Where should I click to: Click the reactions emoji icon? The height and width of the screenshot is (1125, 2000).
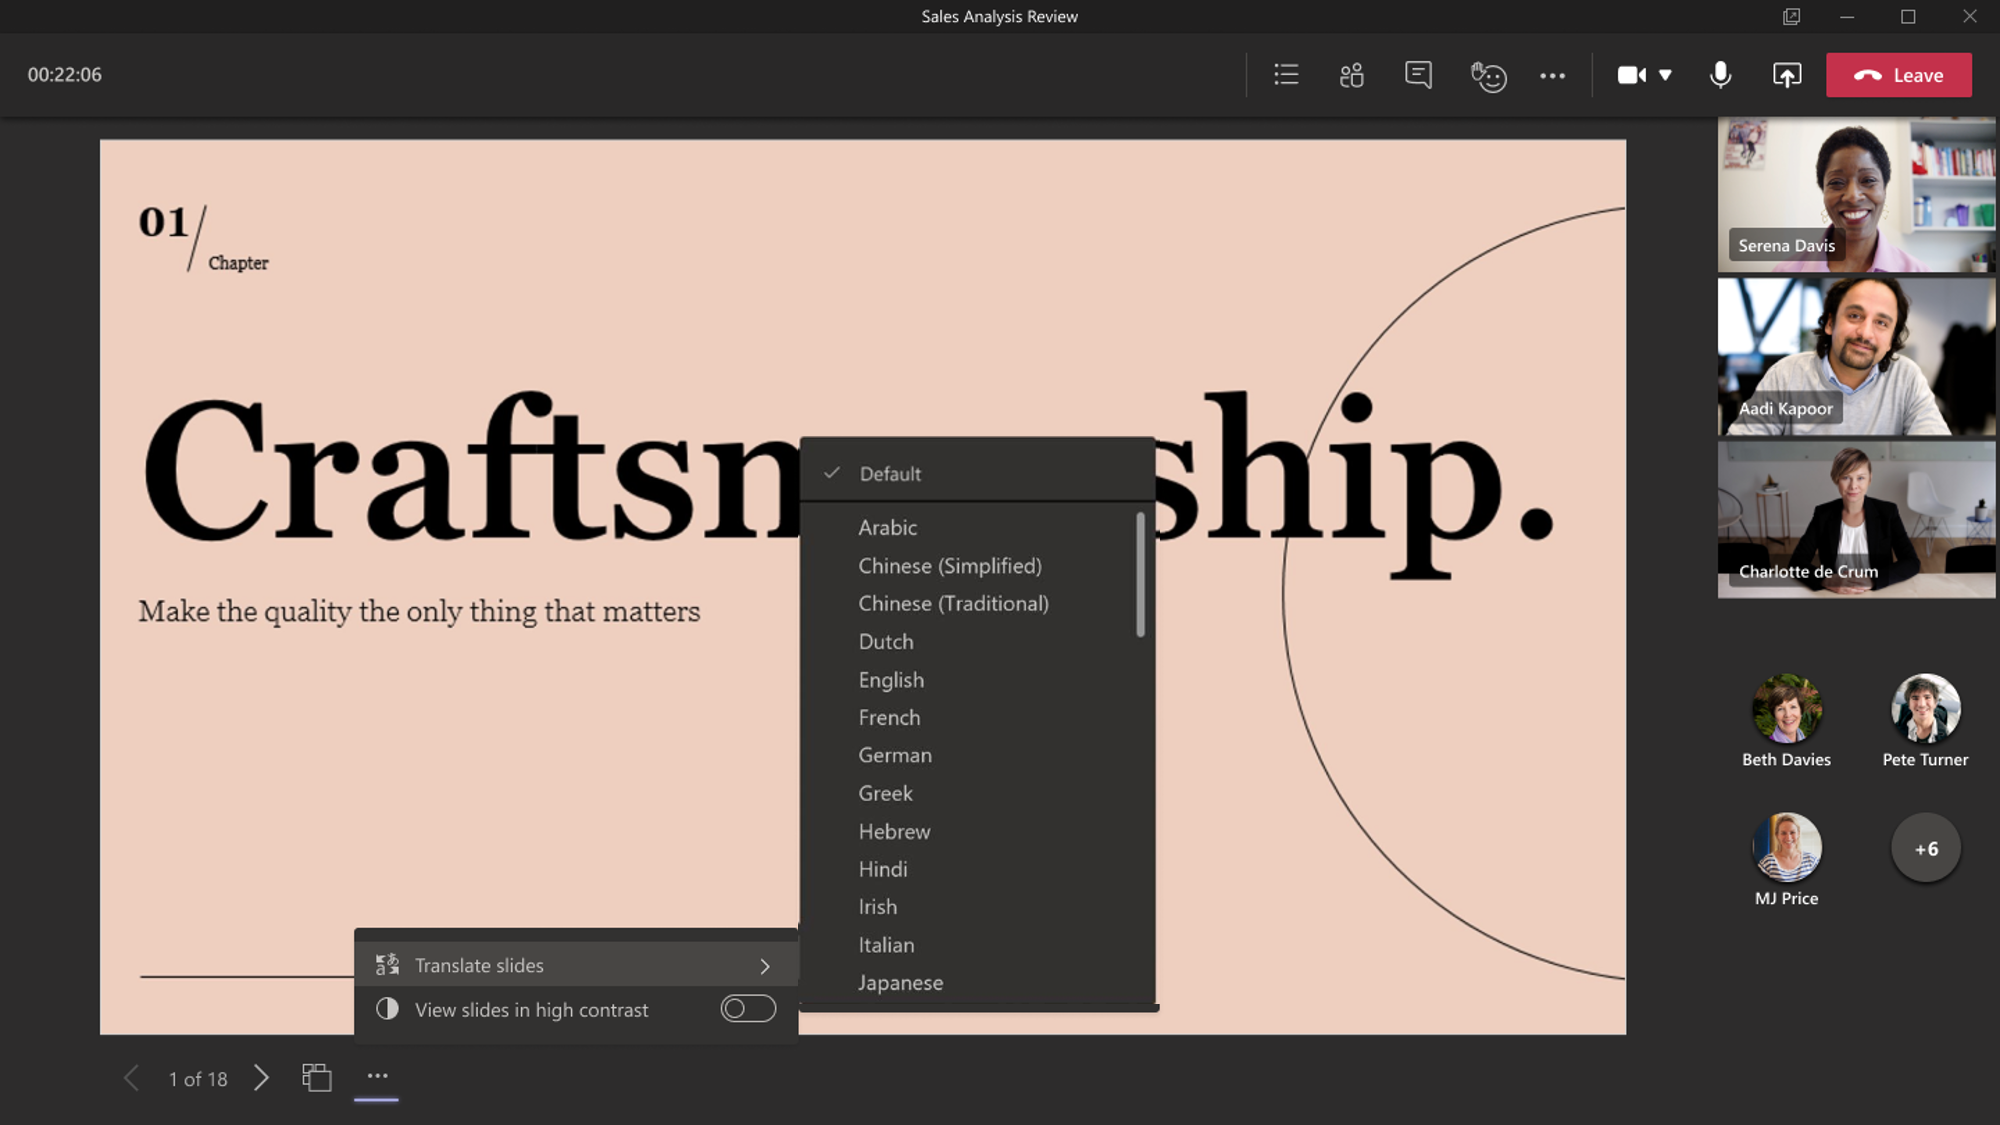tap(1486, 74)
